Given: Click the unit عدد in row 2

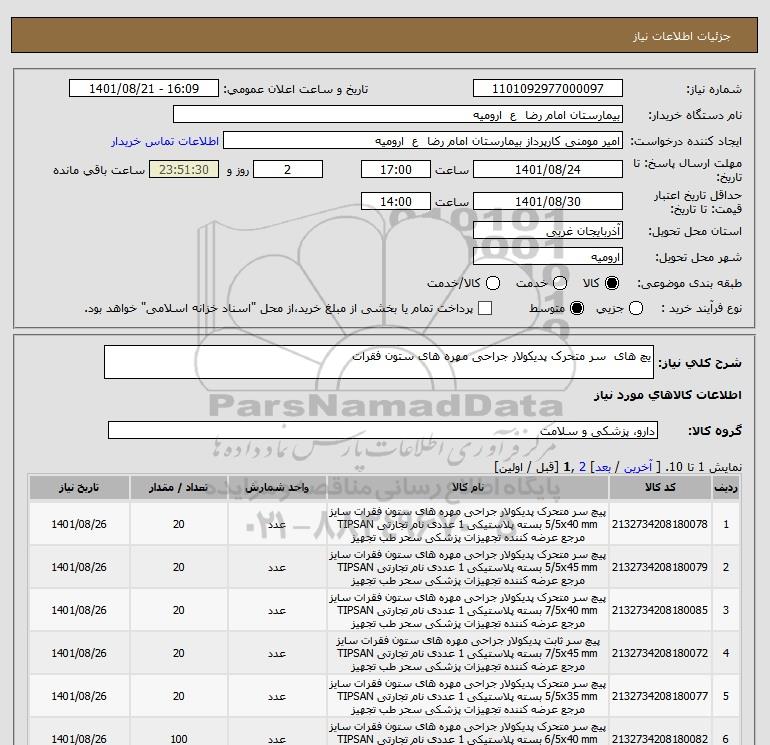Looking at the screenshot, I should click(277, 567).
